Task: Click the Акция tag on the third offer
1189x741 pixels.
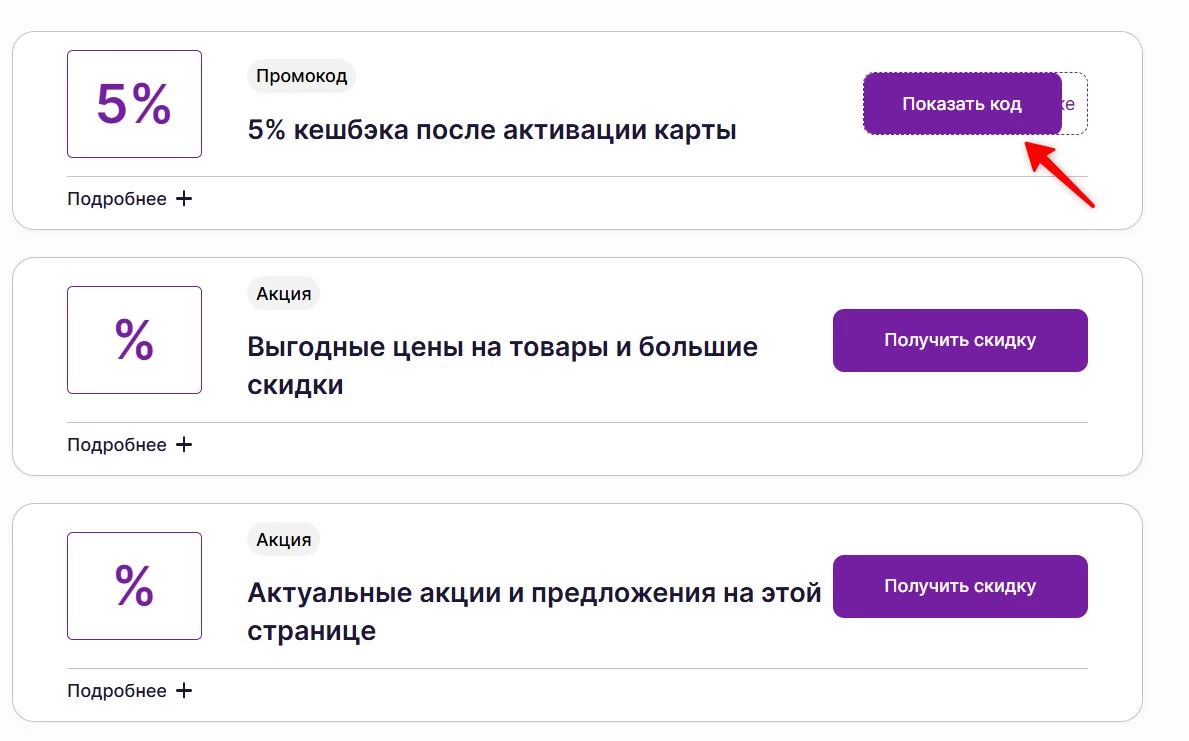Action: pos(282,539)
